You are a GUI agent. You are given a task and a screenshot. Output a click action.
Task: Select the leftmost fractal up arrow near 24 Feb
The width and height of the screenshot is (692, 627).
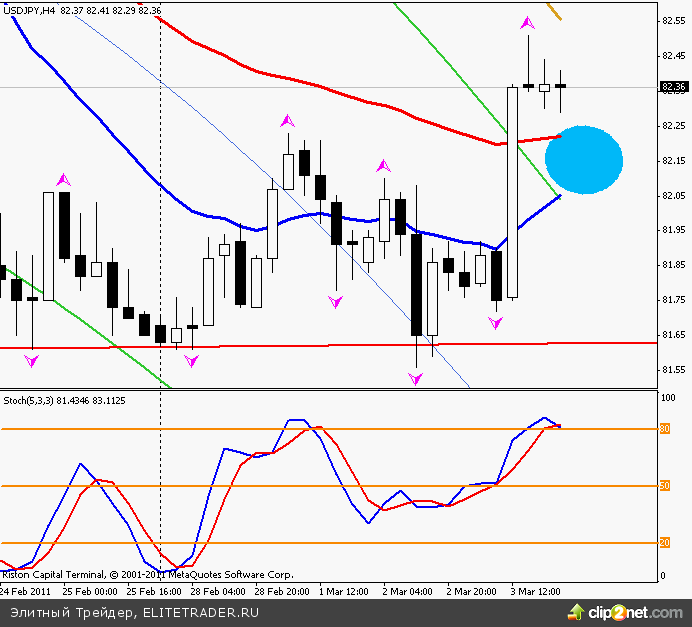64,179
